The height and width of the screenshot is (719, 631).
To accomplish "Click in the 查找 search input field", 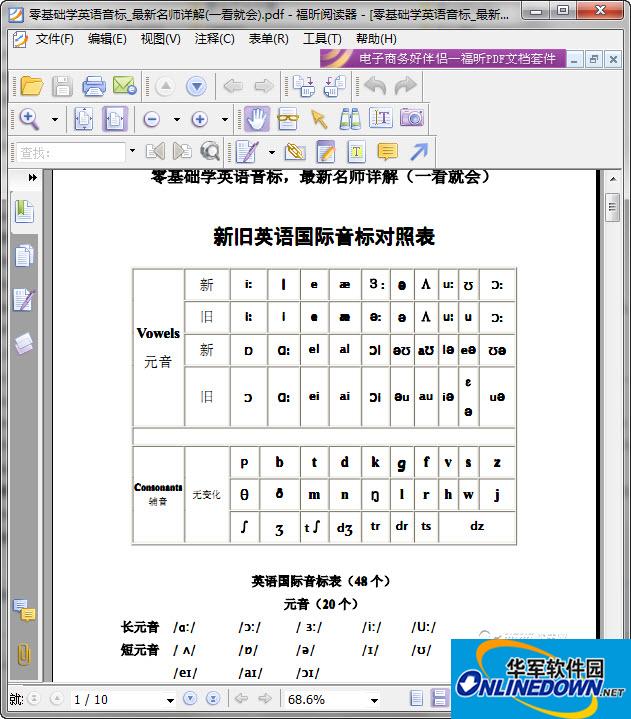I will (x=71, y=152).
